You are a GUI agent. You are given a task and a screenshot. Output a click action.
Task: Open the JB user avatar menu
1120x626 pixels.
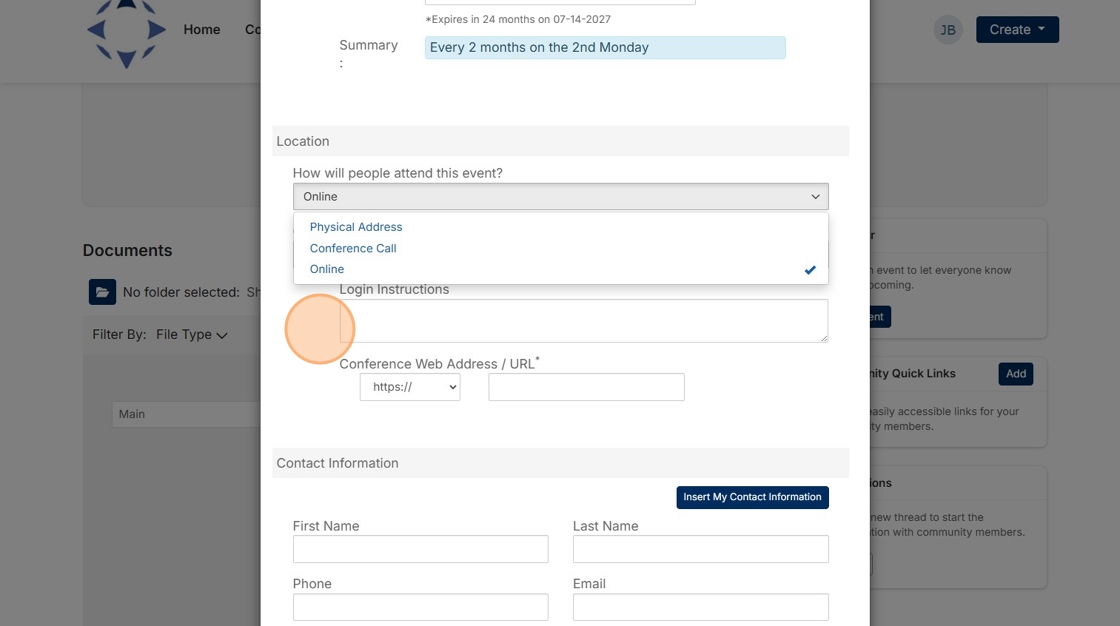(x=948, y=30)
